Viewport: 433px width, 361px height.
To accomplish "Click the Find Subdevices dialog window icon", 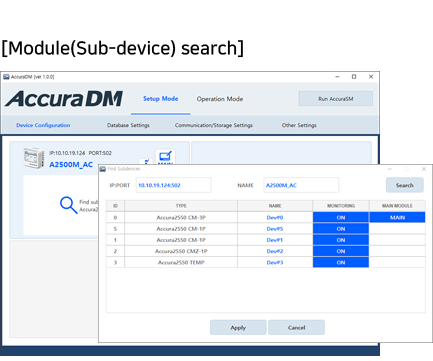I will click(103, 169).
